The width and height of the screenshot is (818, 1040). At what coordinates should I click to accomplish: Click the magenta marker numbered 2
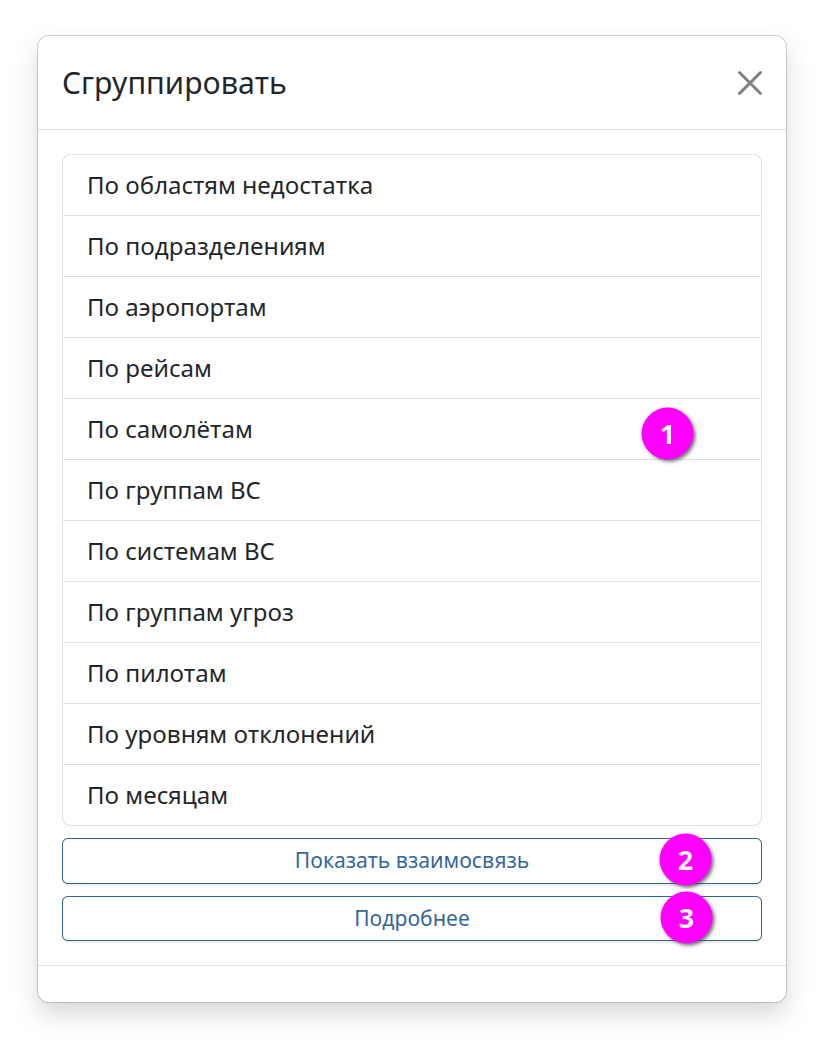[x=685, y=861]
